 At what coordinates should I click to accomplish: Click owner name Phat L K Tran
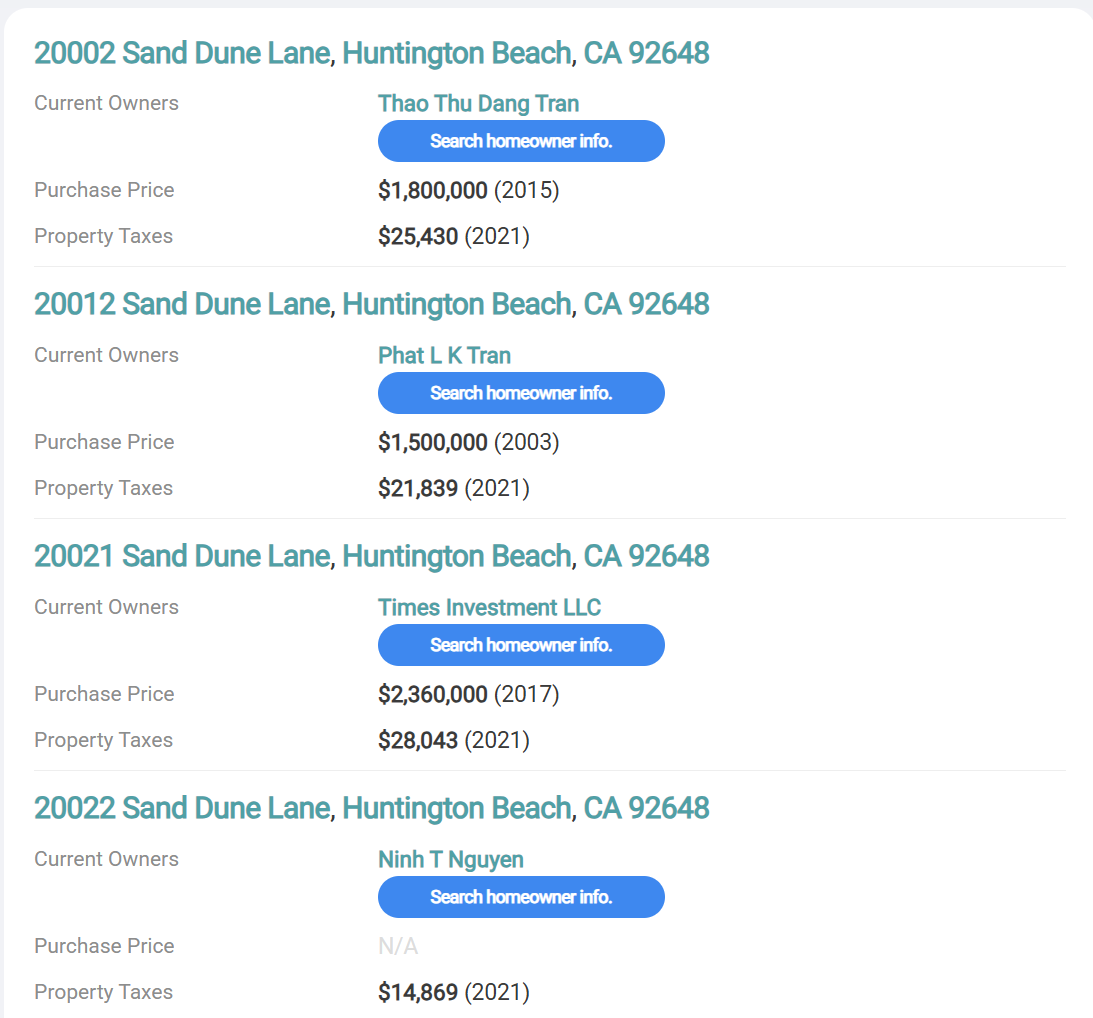pos(444,356)
